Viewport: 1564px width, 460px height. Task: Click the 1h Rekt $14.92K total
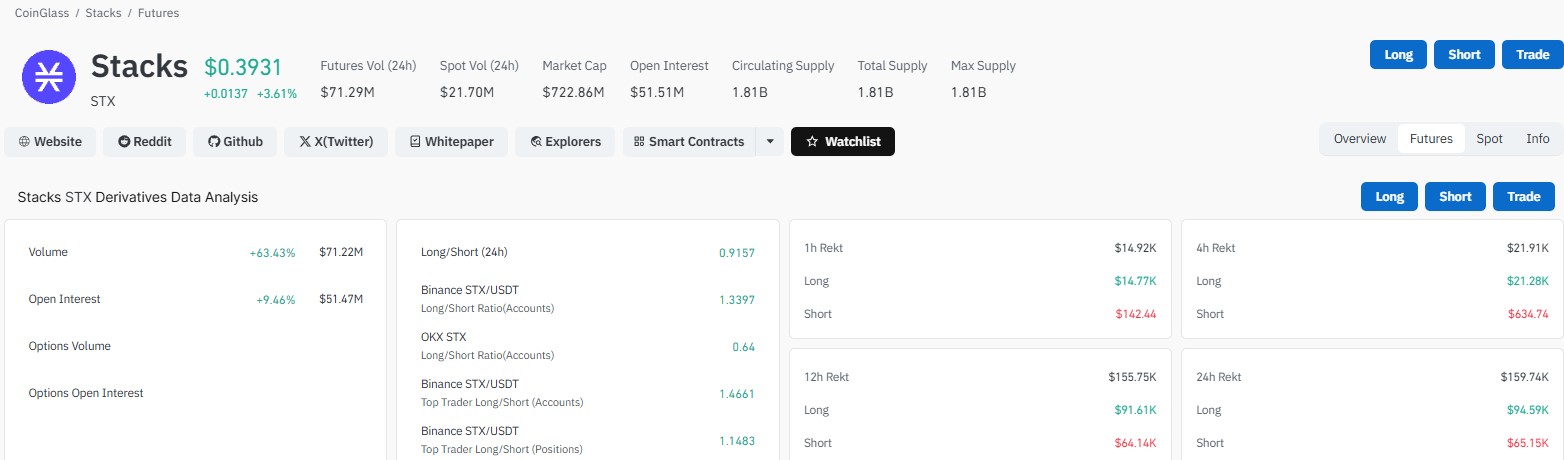(1135, 248)
